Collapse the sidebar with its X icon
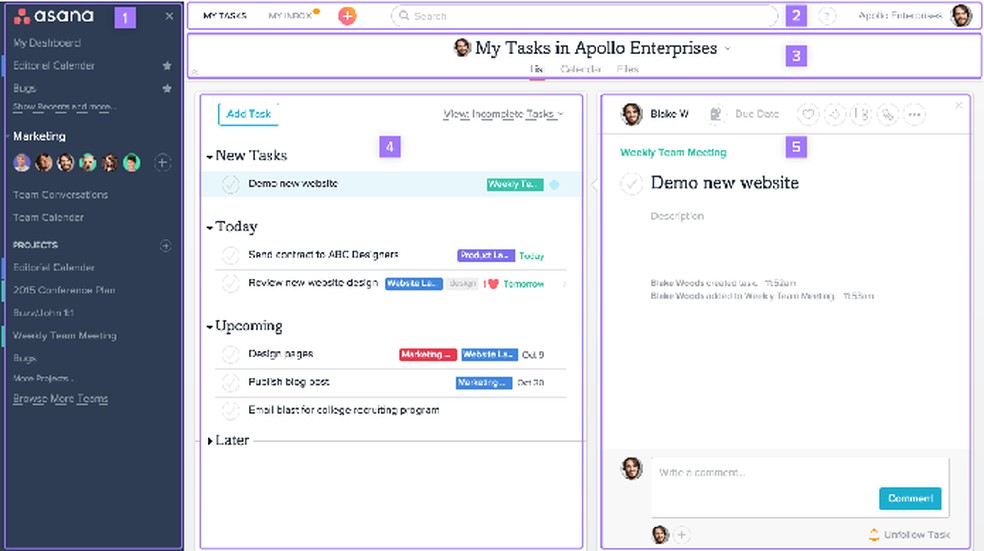 pos(169,16)
